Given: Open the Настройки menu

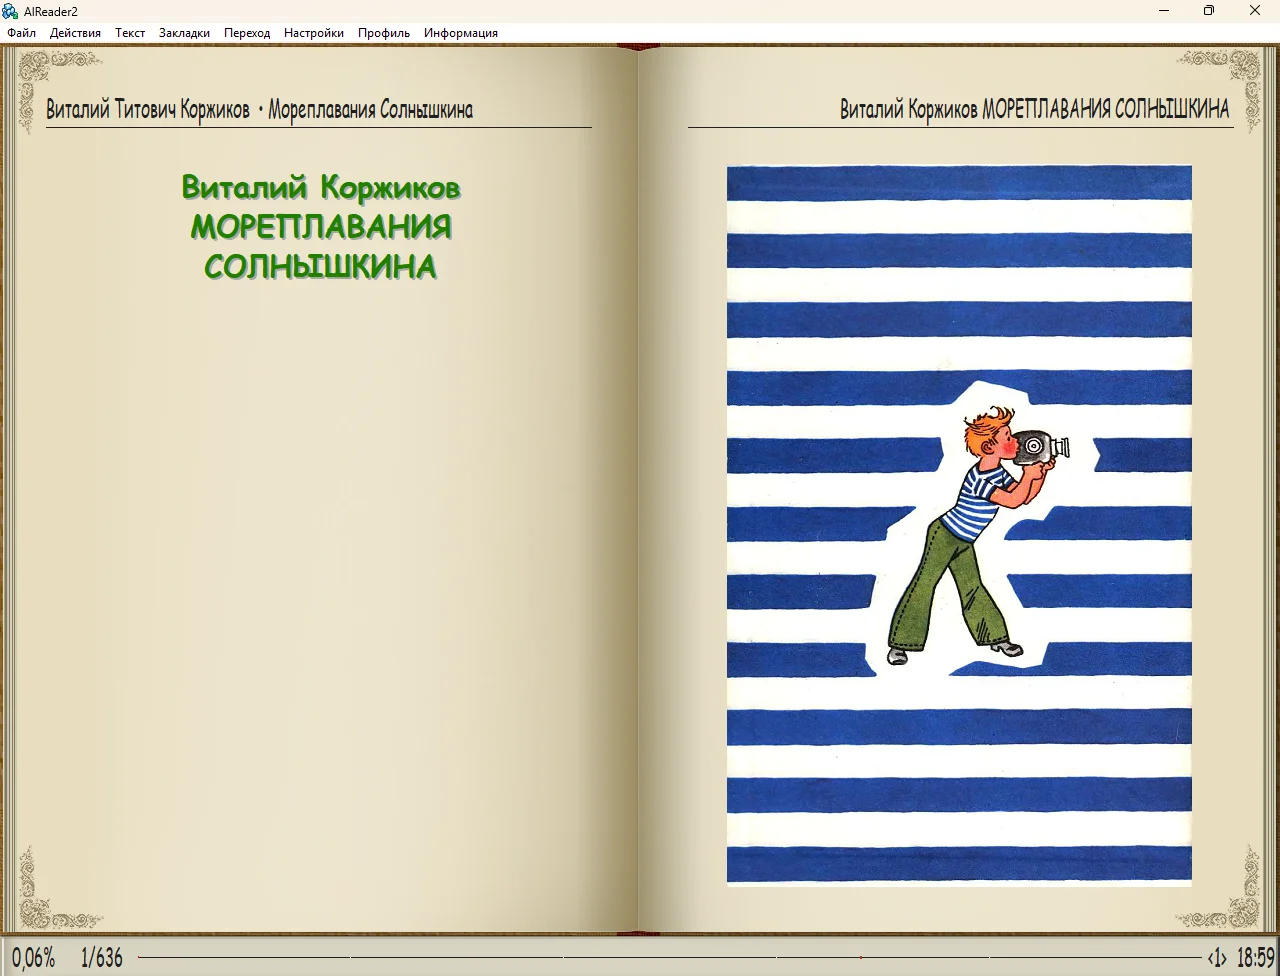Looking at the screenshot, I should pos(313,33).
